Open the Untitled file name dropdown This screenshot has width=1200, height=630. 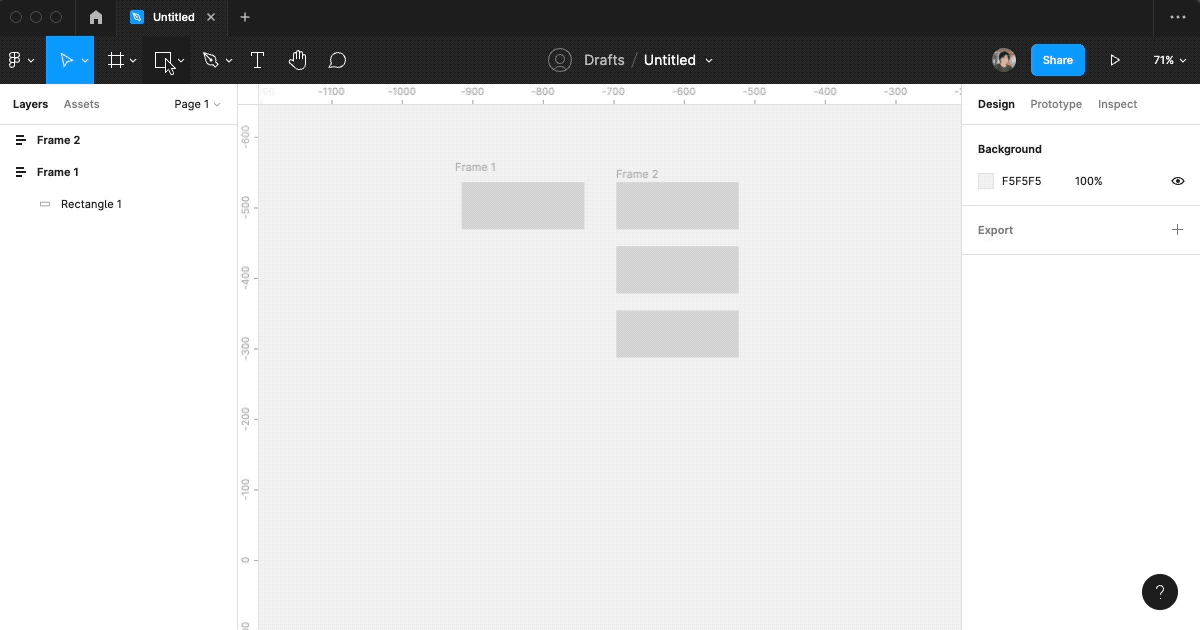pyautogui.click(x=678, y=60)
